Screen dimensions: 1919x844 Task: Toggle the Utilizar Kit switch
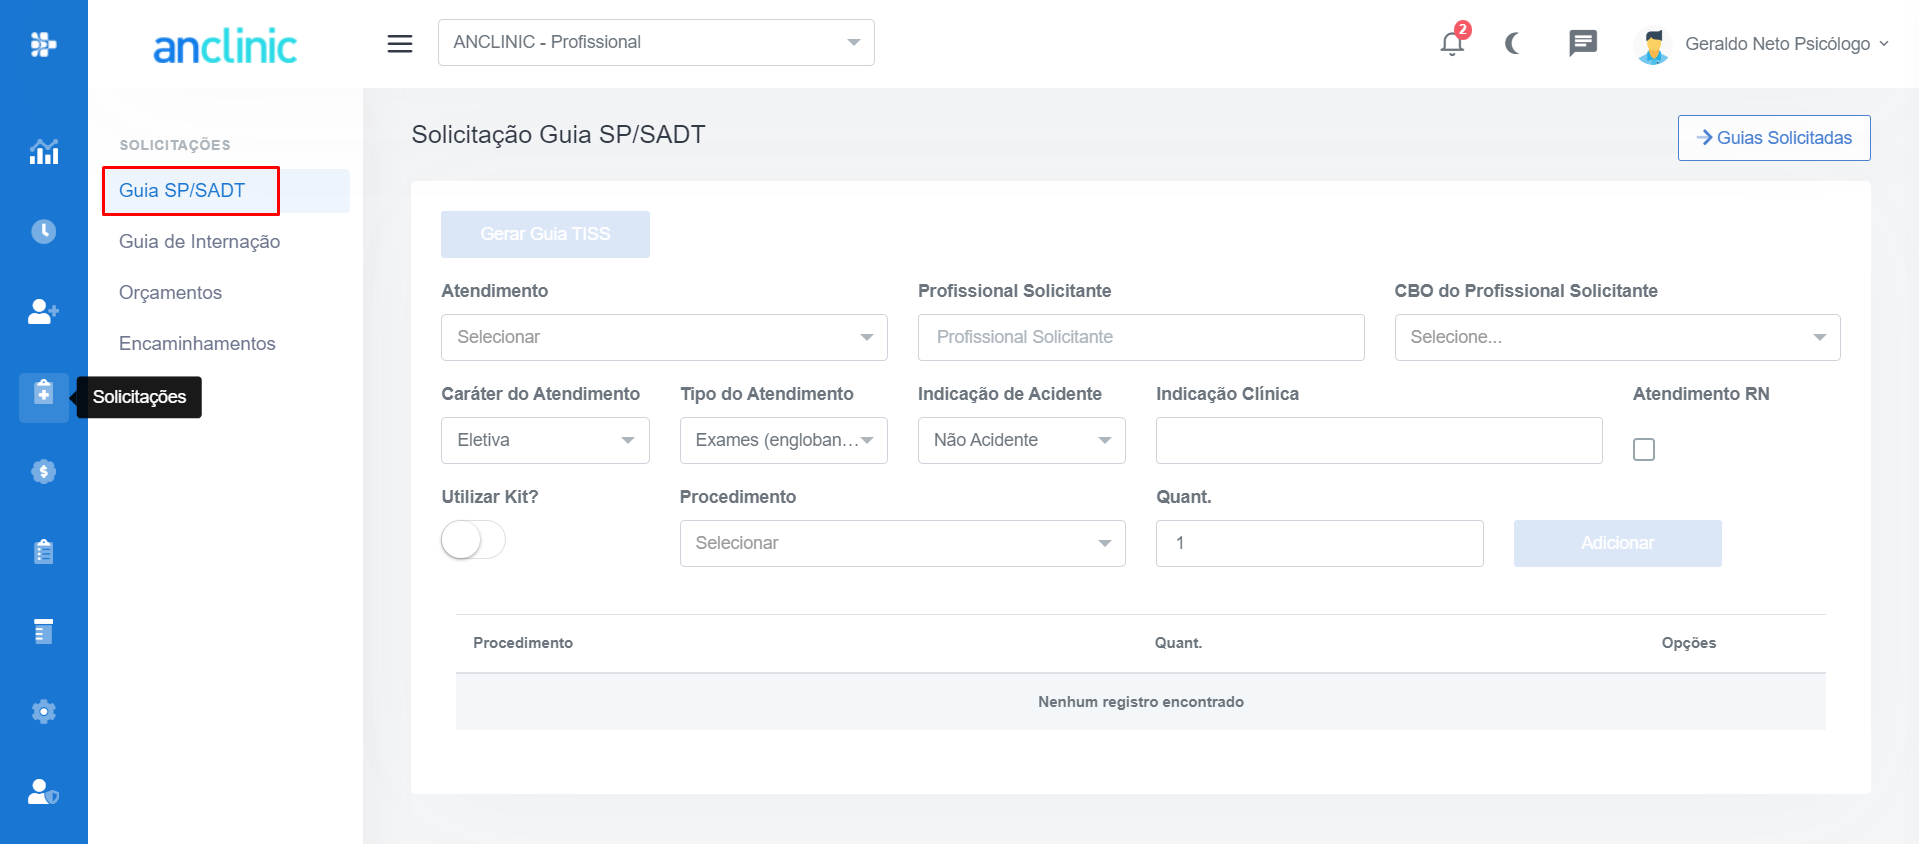tap(474, 540)
